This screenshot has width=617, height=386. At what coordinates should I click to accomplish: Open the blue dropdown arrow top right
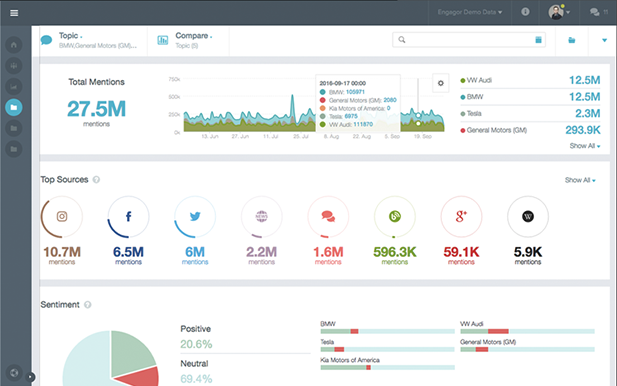pyautogui.click(x=604, y=40)
